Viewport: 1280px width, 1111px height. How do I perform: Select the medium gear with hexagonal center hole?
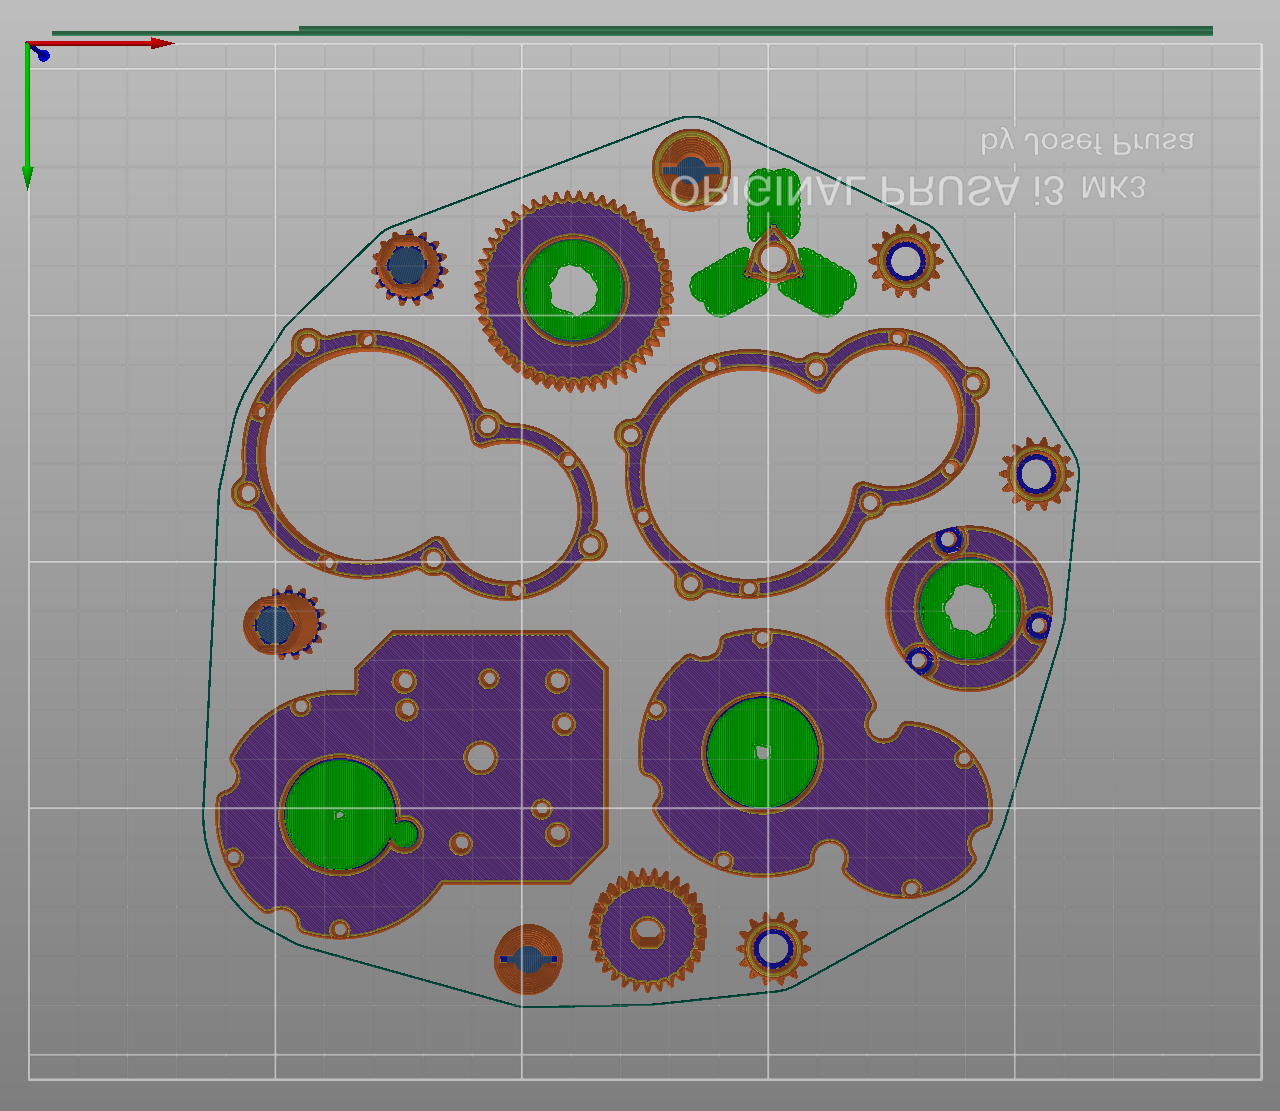(x=648, y=931)
